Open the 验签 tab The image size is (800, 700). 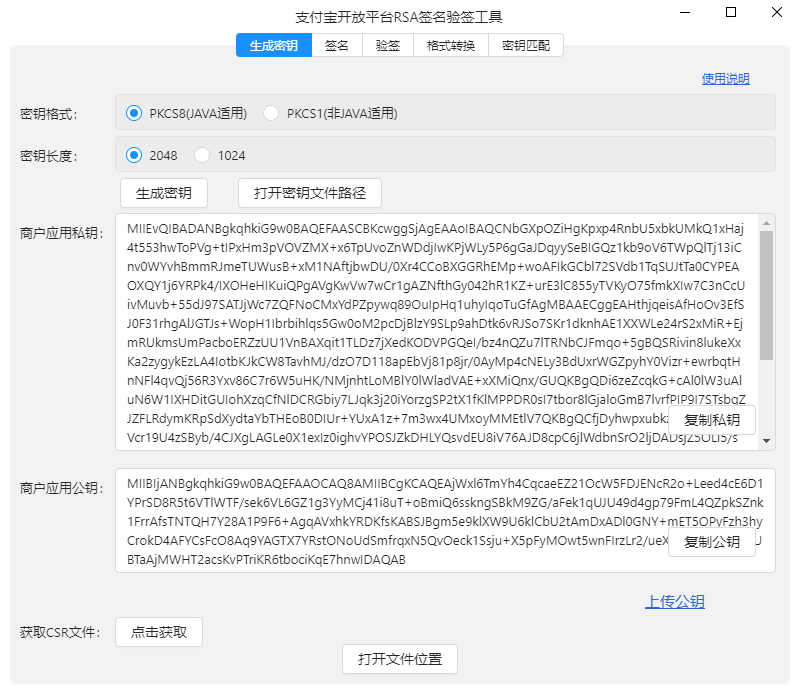[x=388, y=45]
